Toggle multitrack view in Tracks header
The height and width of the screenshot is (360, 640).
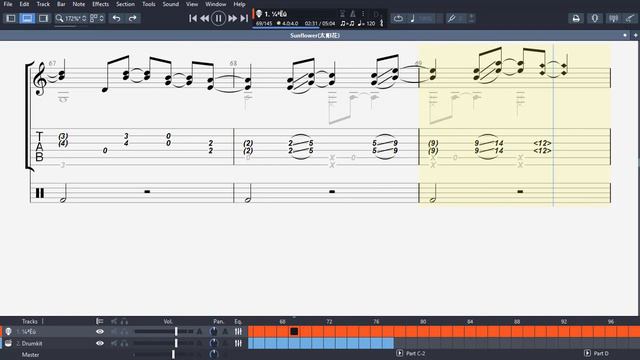pos(100,321)
